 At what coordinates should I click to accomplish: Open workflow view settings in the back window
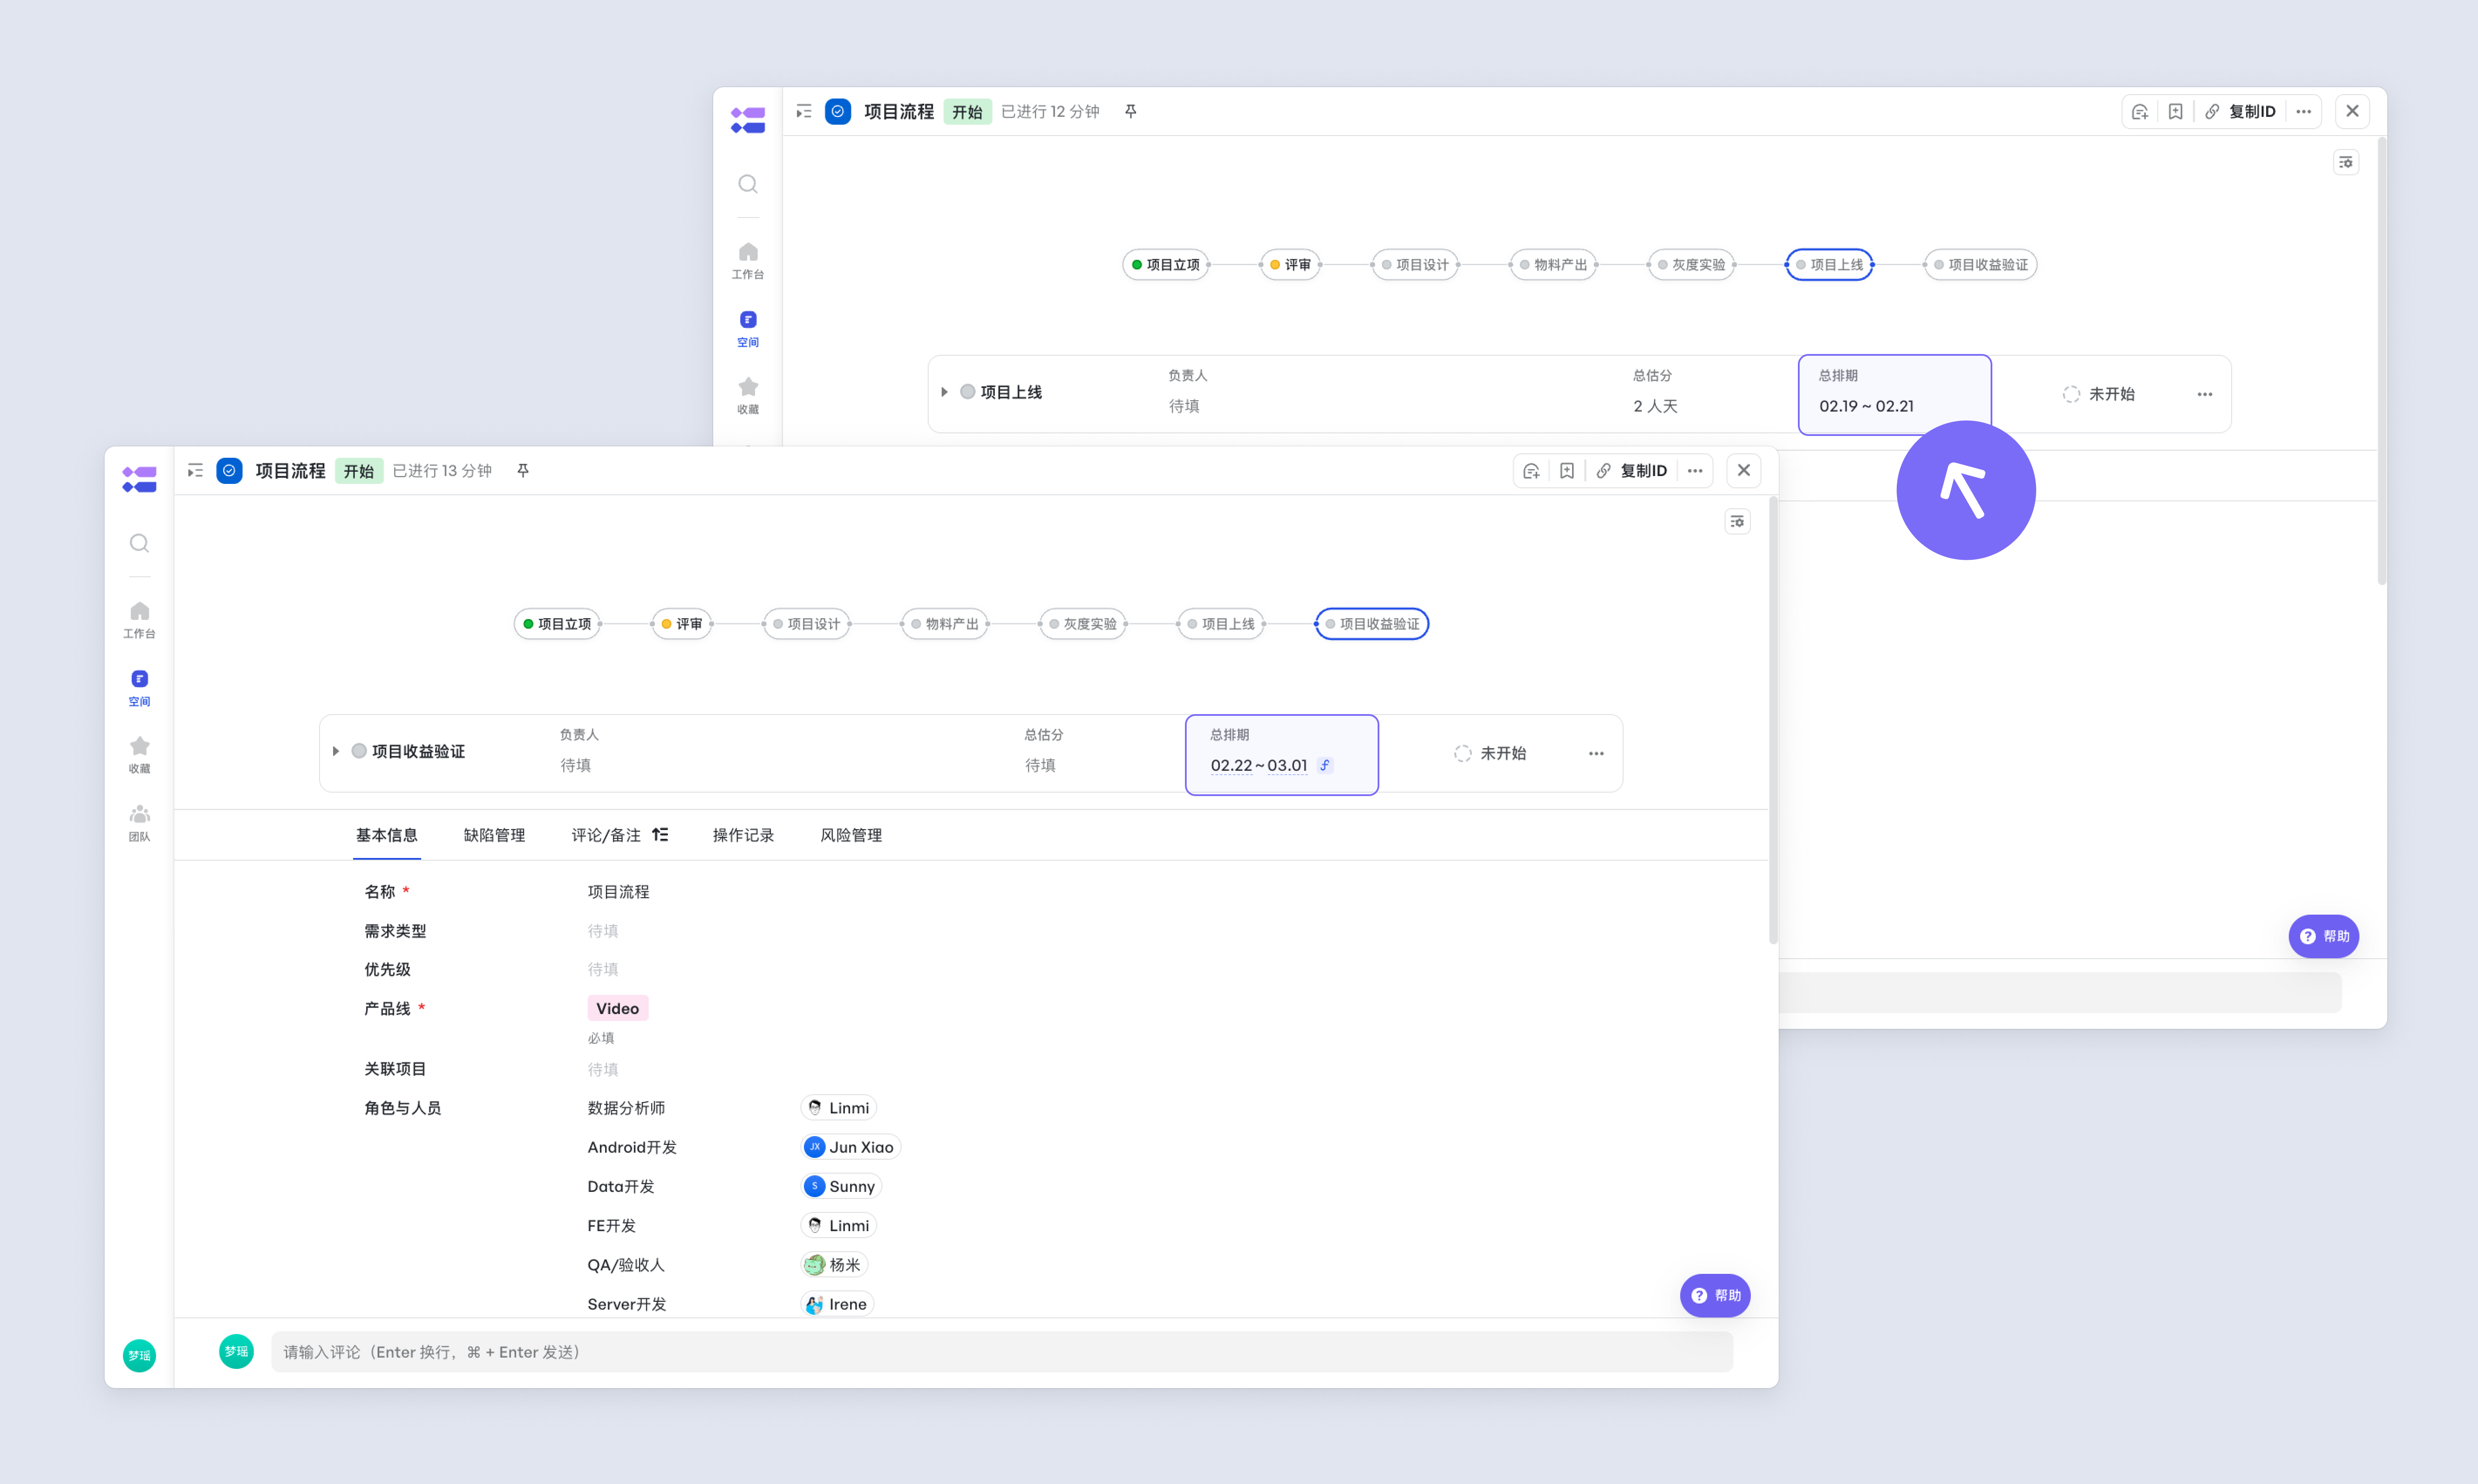point(2346,163)
